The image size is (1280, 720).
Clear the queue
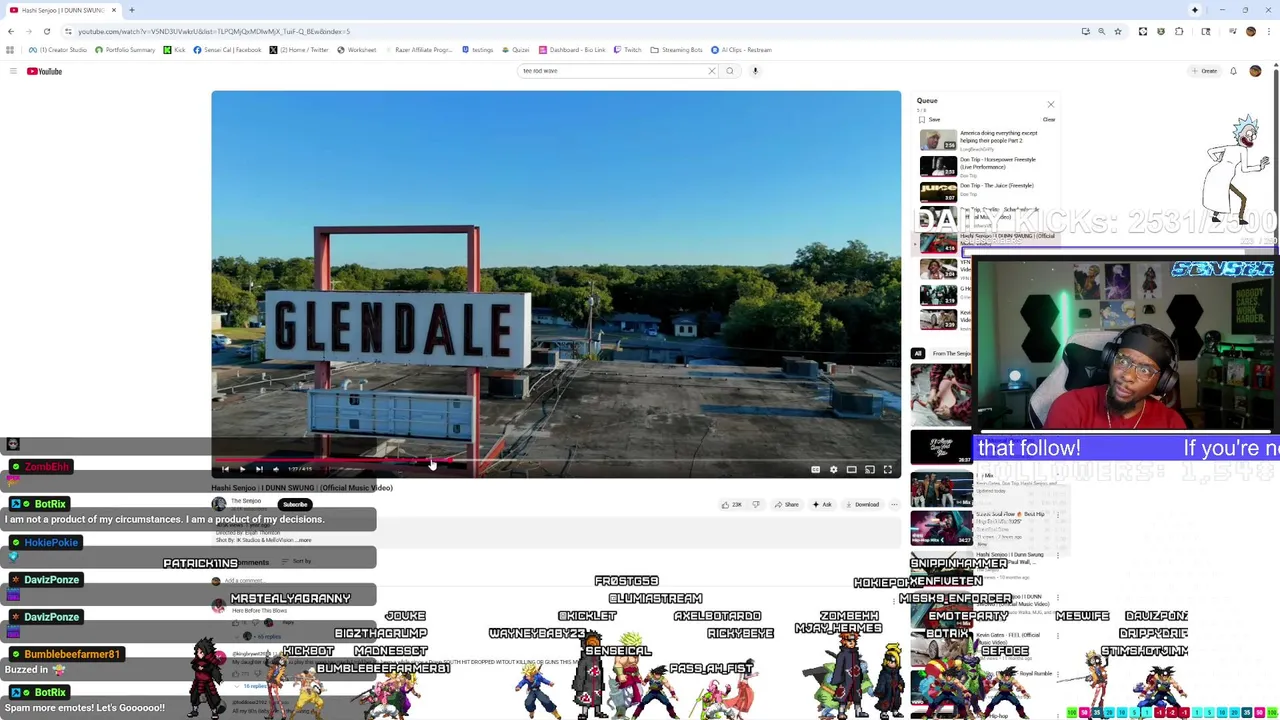tap(1049, 119)
